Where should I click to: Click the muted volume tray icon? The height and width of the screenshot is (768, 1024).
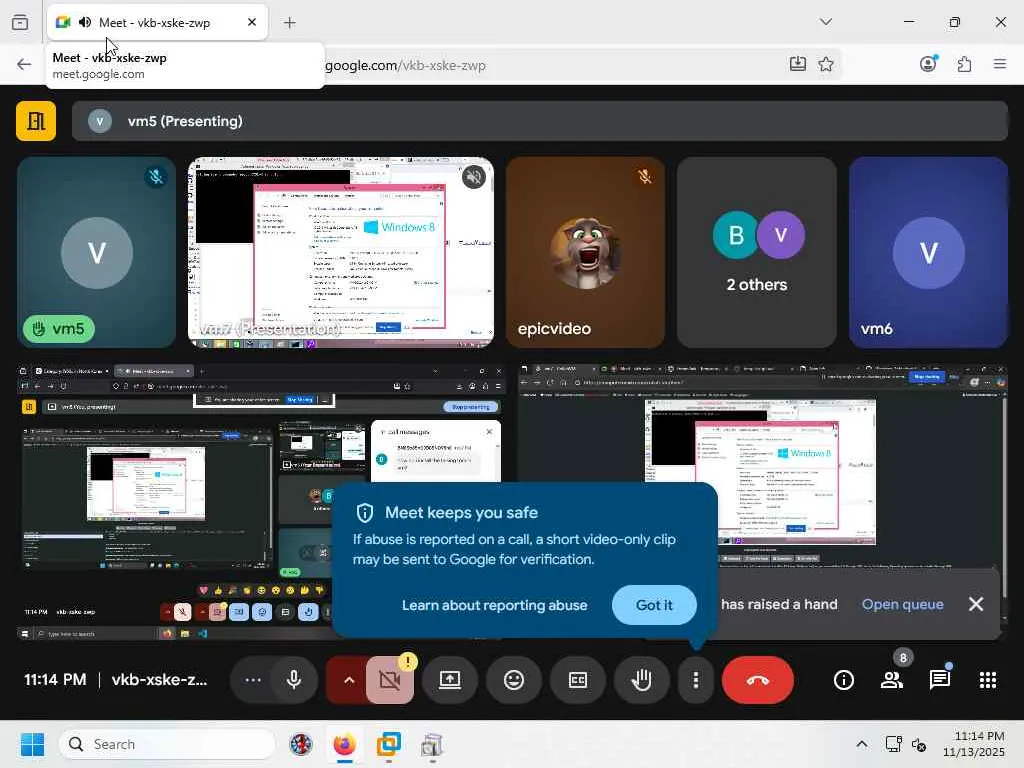coord(919,744)
